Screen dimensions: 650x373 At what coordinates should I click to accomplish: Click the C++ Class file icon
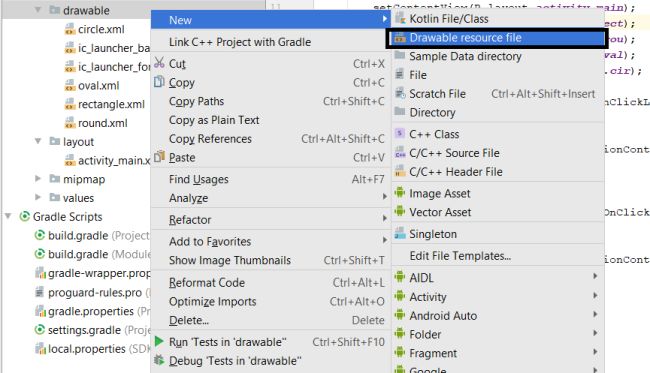pos(400,133)
